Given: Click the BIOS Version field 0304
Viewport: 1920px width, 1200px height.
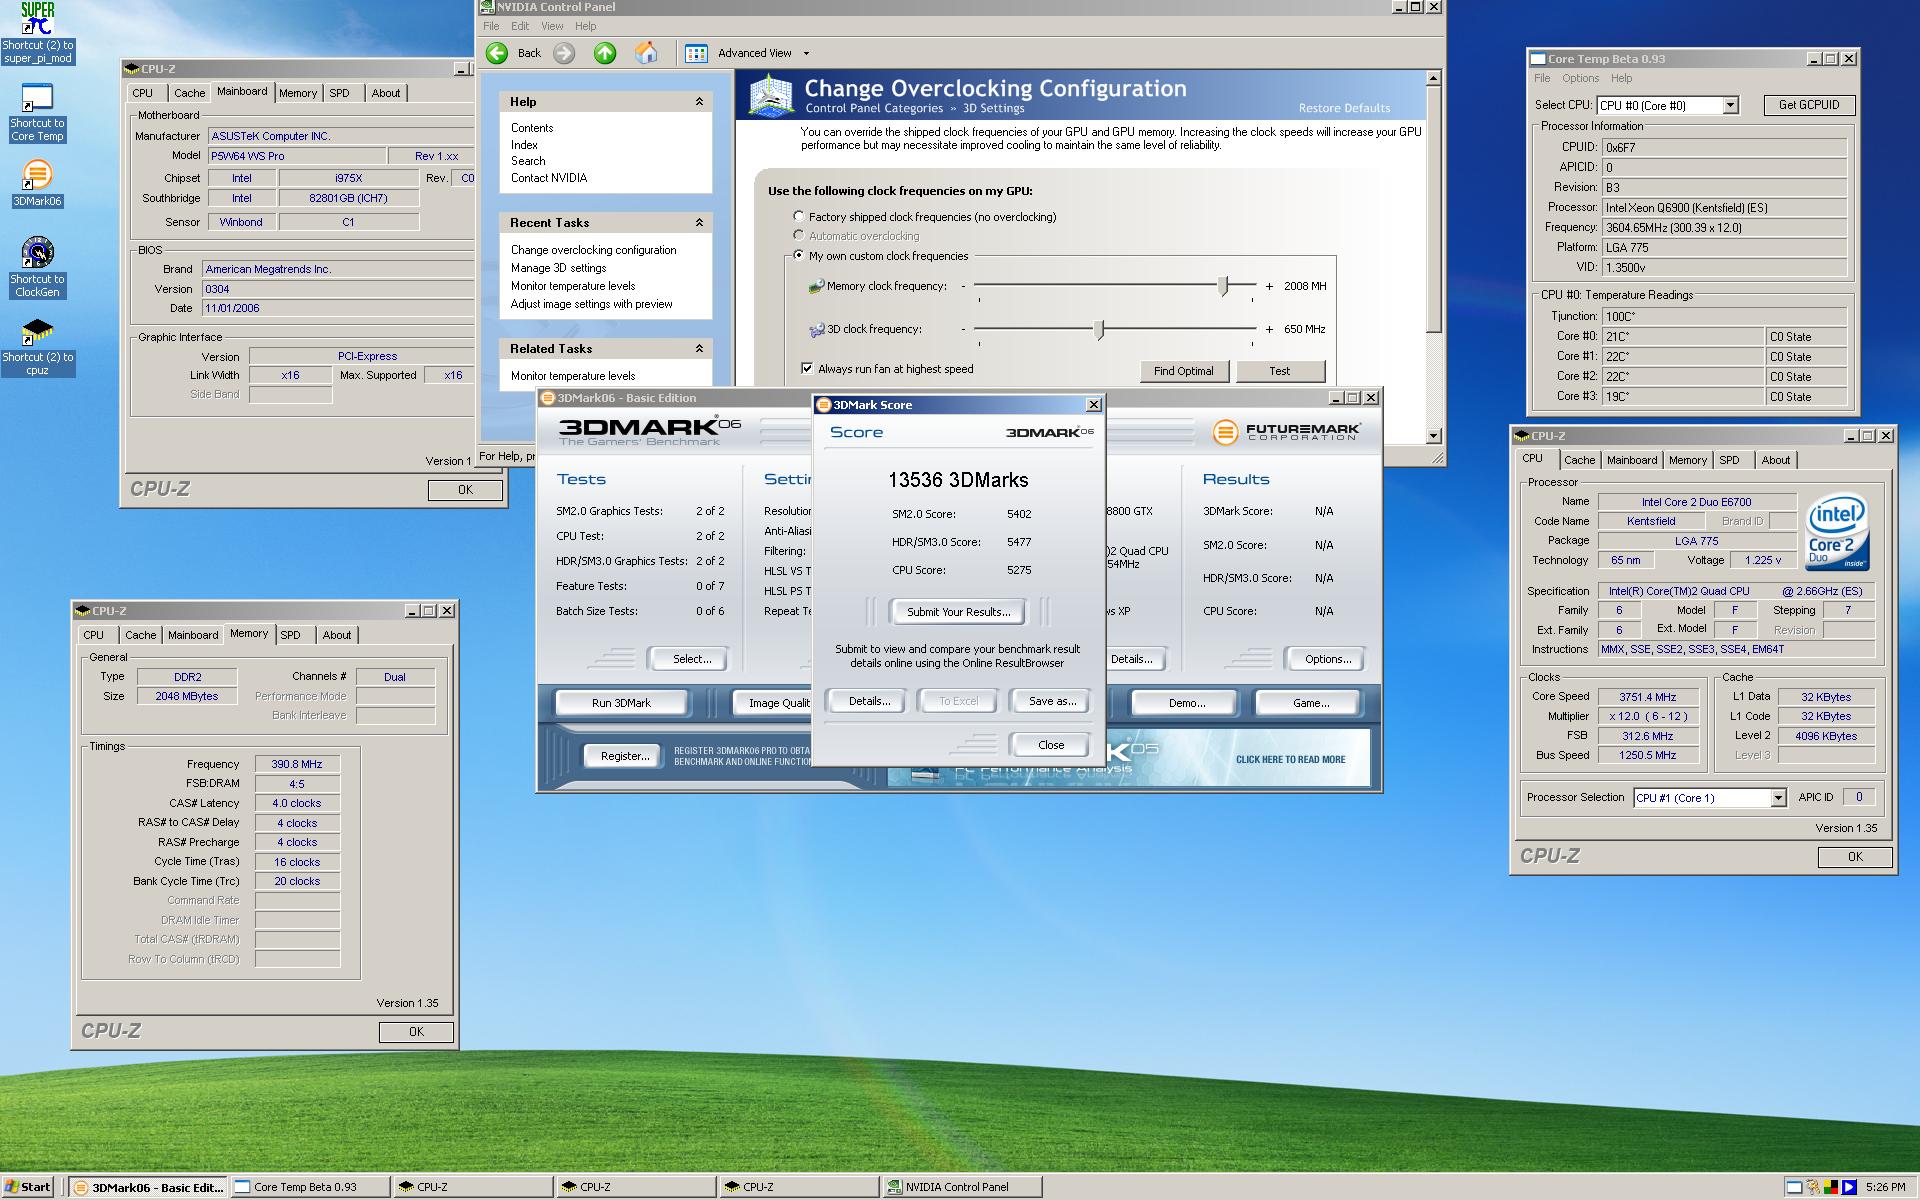Looking at the screenshot, I should coord(337,289).
